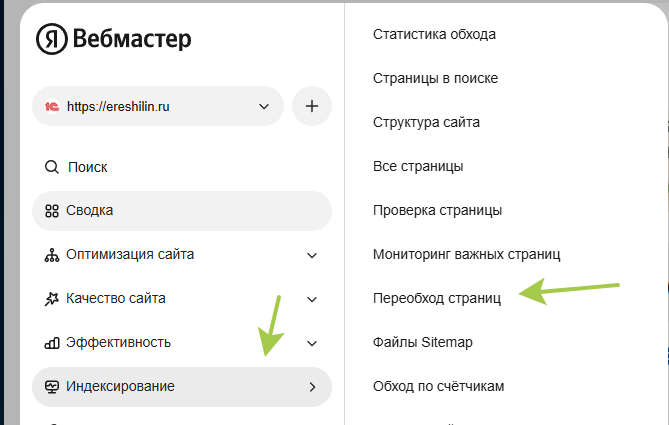Go to Переобход страниц
The image size is (669, 425).
(436, 298)
